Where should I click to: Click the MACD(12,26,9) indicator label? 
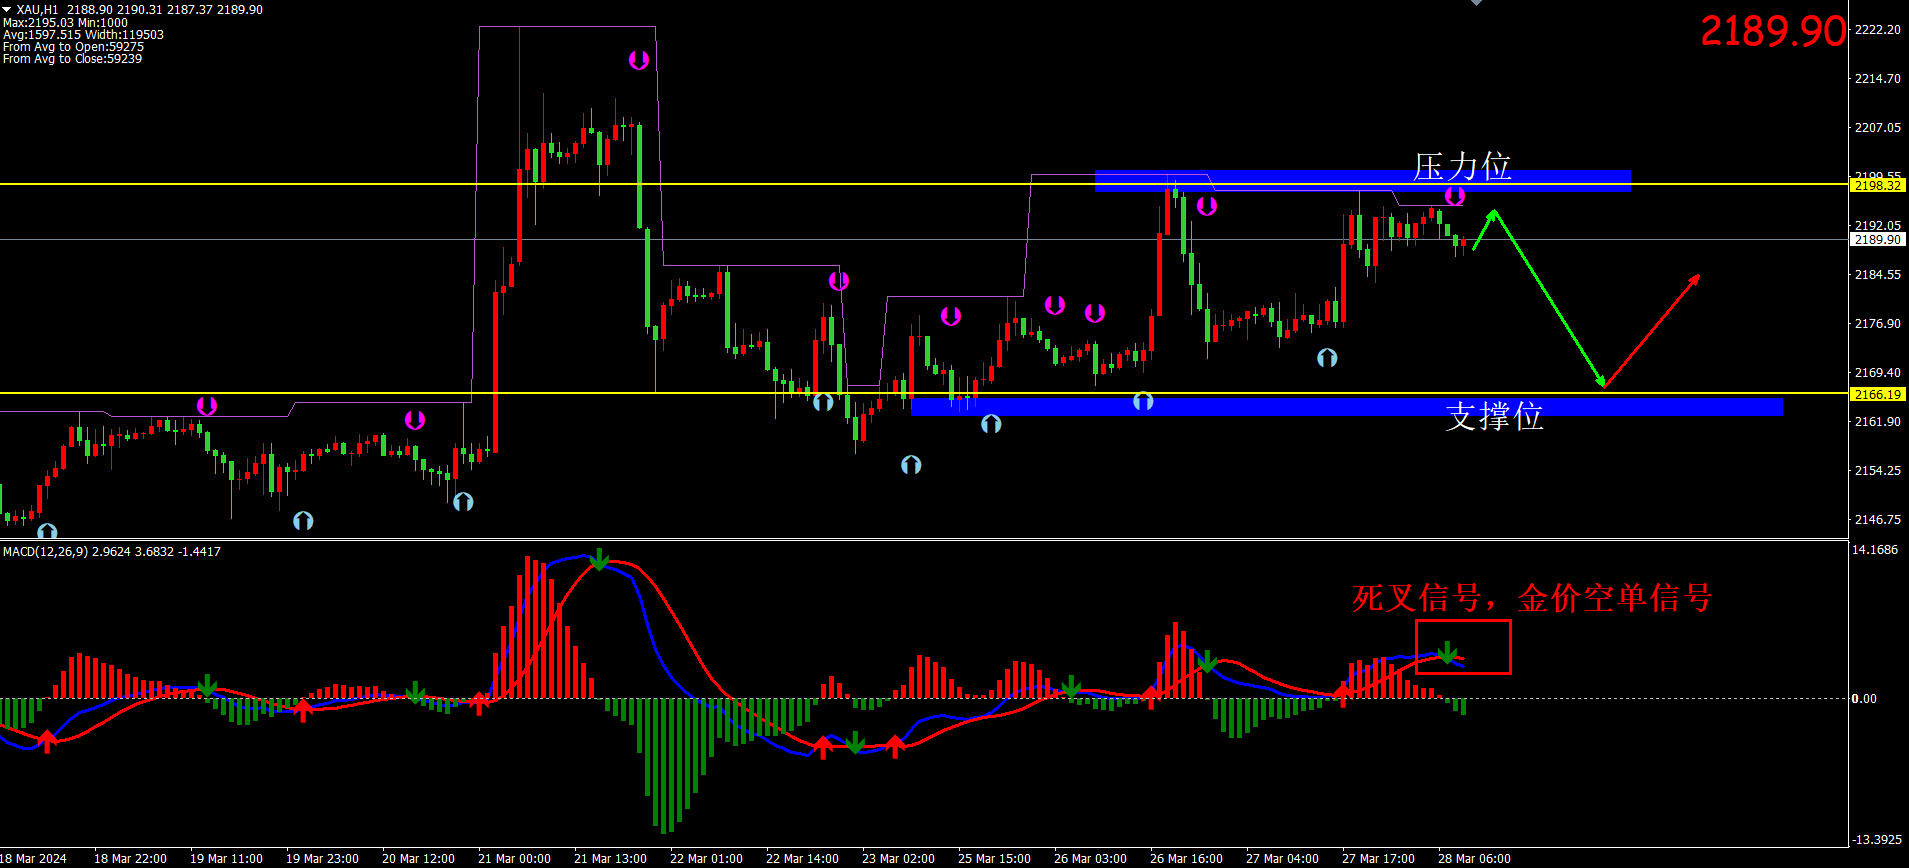tap(111, 551)
